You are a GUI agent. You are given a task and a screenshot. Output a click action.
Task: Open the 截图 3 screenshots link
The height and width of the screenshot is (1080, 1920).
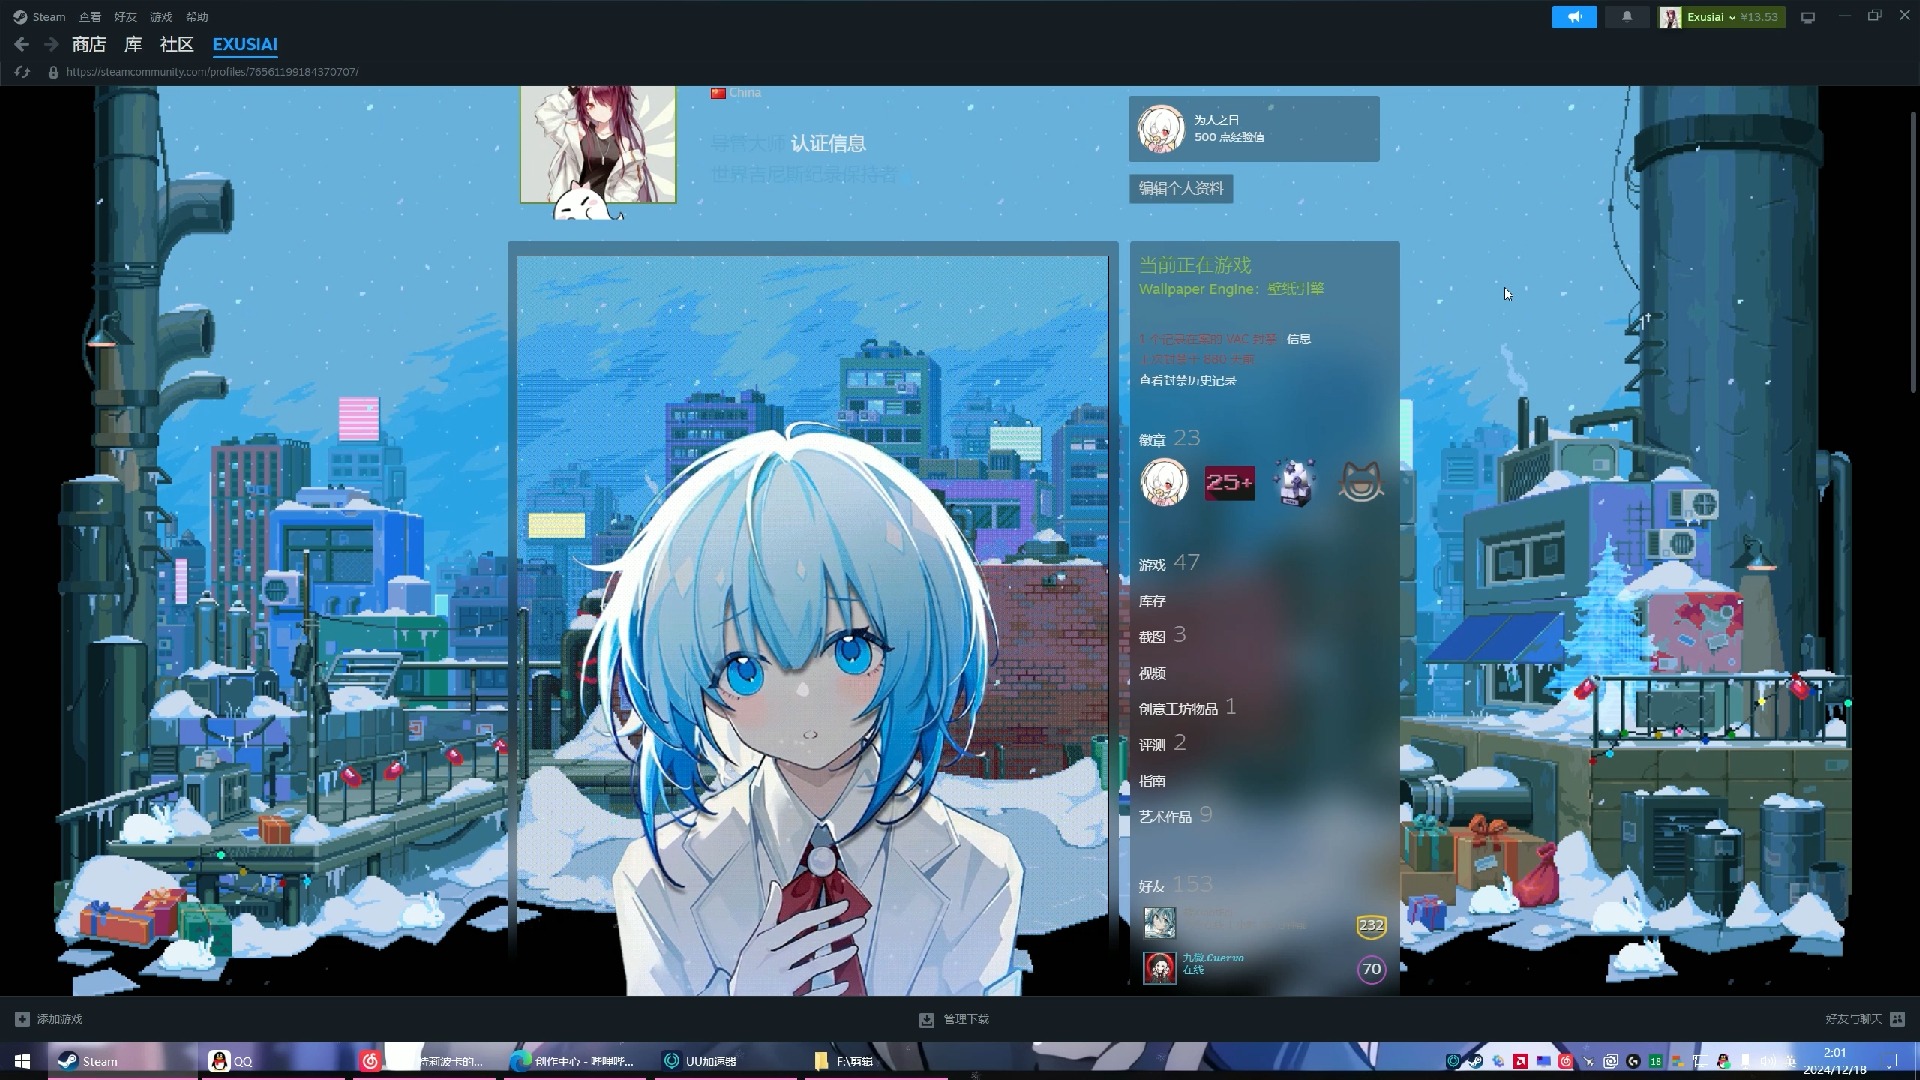1163,635
